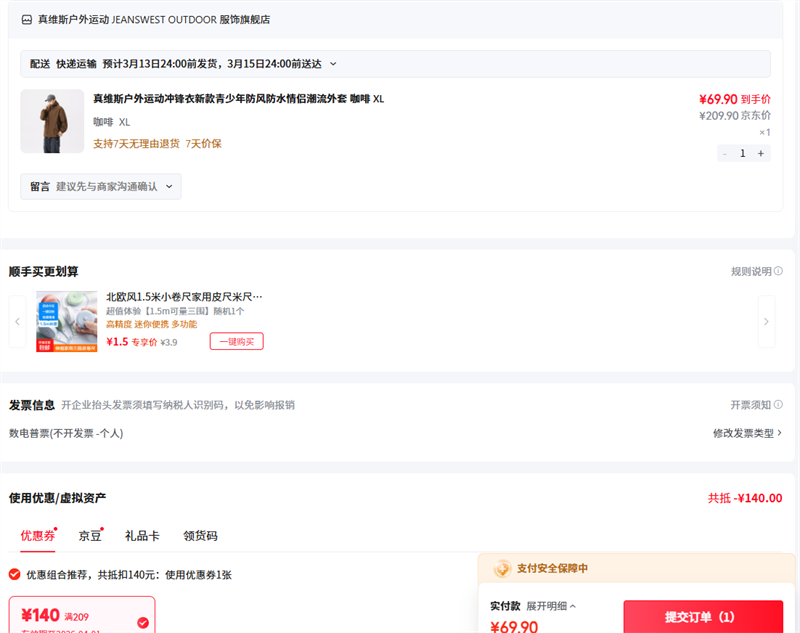This screenshot has height=633, width=800.
Task: Click the 数电普票(不开发票-个人) invoice text
Action: pos(66,434)
